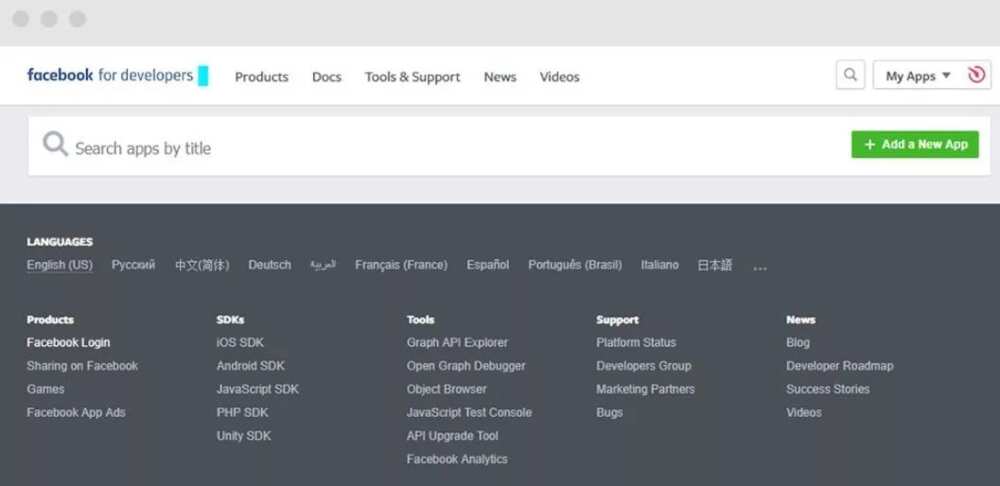Open the Facebook Analytics link
Screen dimensions: 1000x486
click(x=457, y=459)
